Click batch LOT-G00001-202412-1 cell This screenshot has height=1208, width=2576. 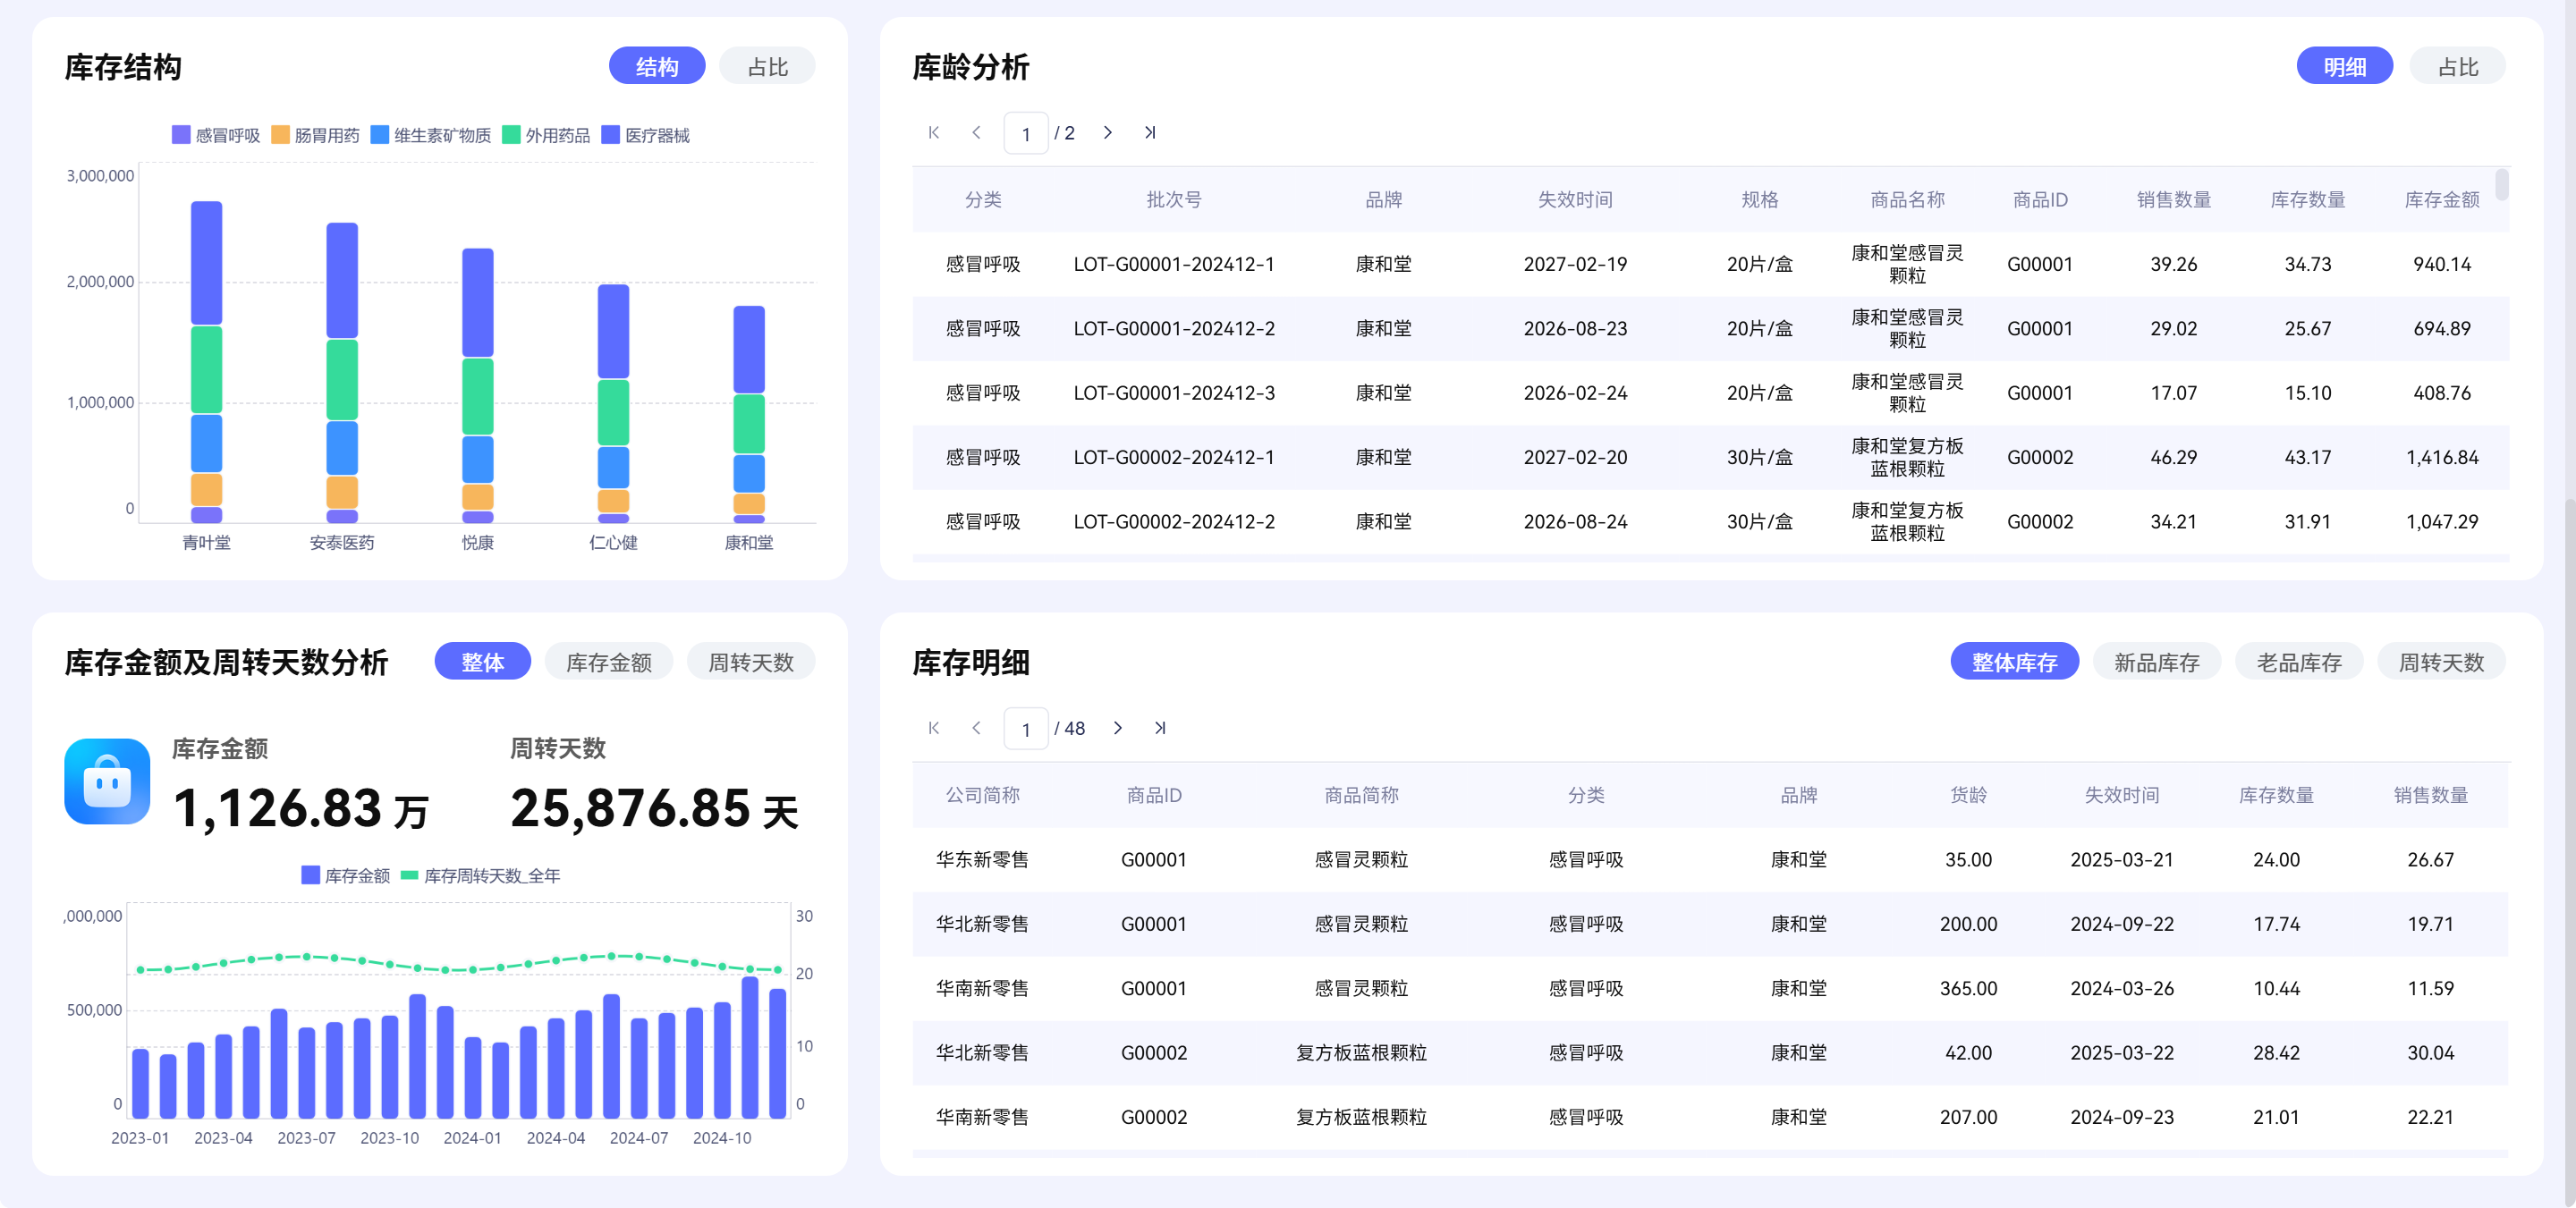click(x=1174, y=264)
